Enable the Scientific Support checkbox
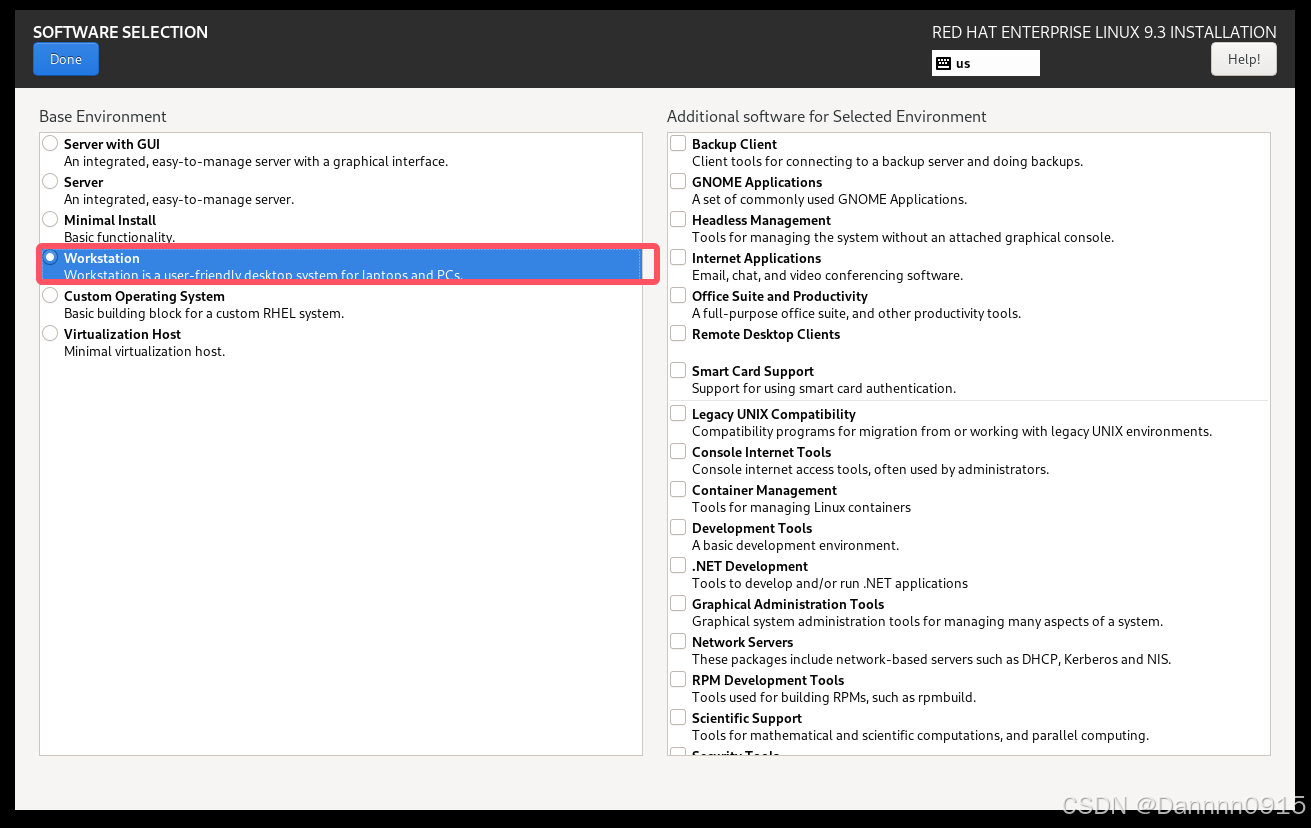The height and width of the screenshot is (828, 1311). click(678, 718)
